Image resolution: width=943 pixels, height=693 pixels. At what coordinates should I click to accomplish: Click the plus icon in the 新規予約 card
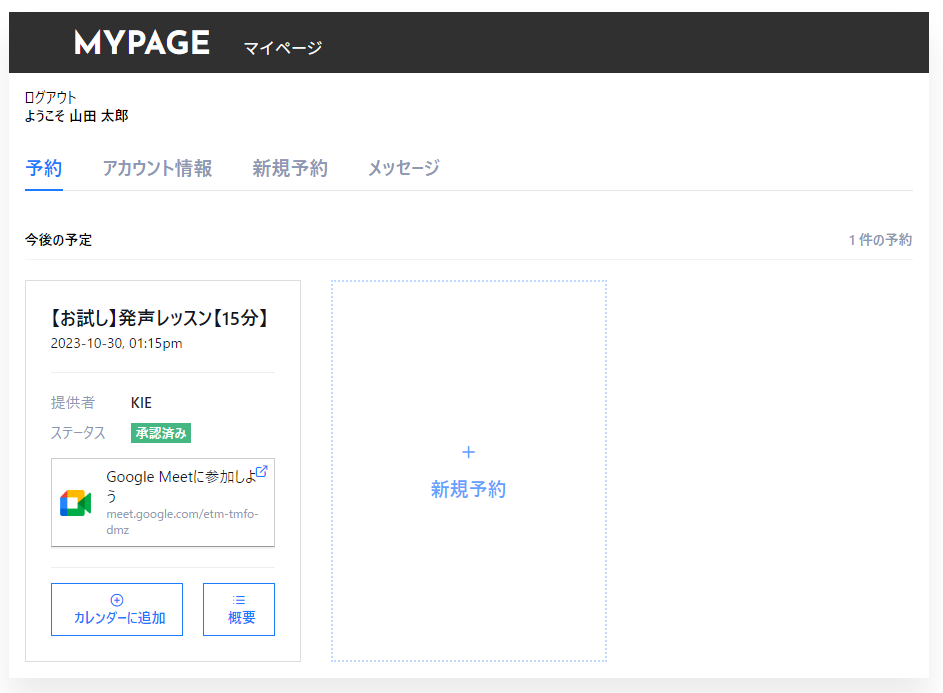(x=468, y=452)
